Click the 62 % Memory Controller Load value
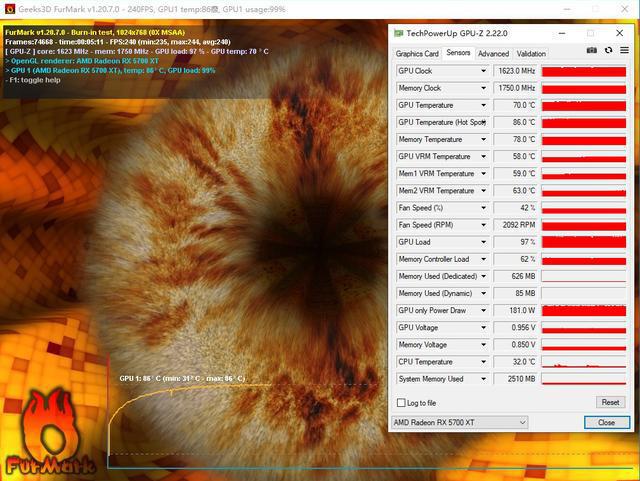This screenshot has height=481, width=640. (515, 259)
